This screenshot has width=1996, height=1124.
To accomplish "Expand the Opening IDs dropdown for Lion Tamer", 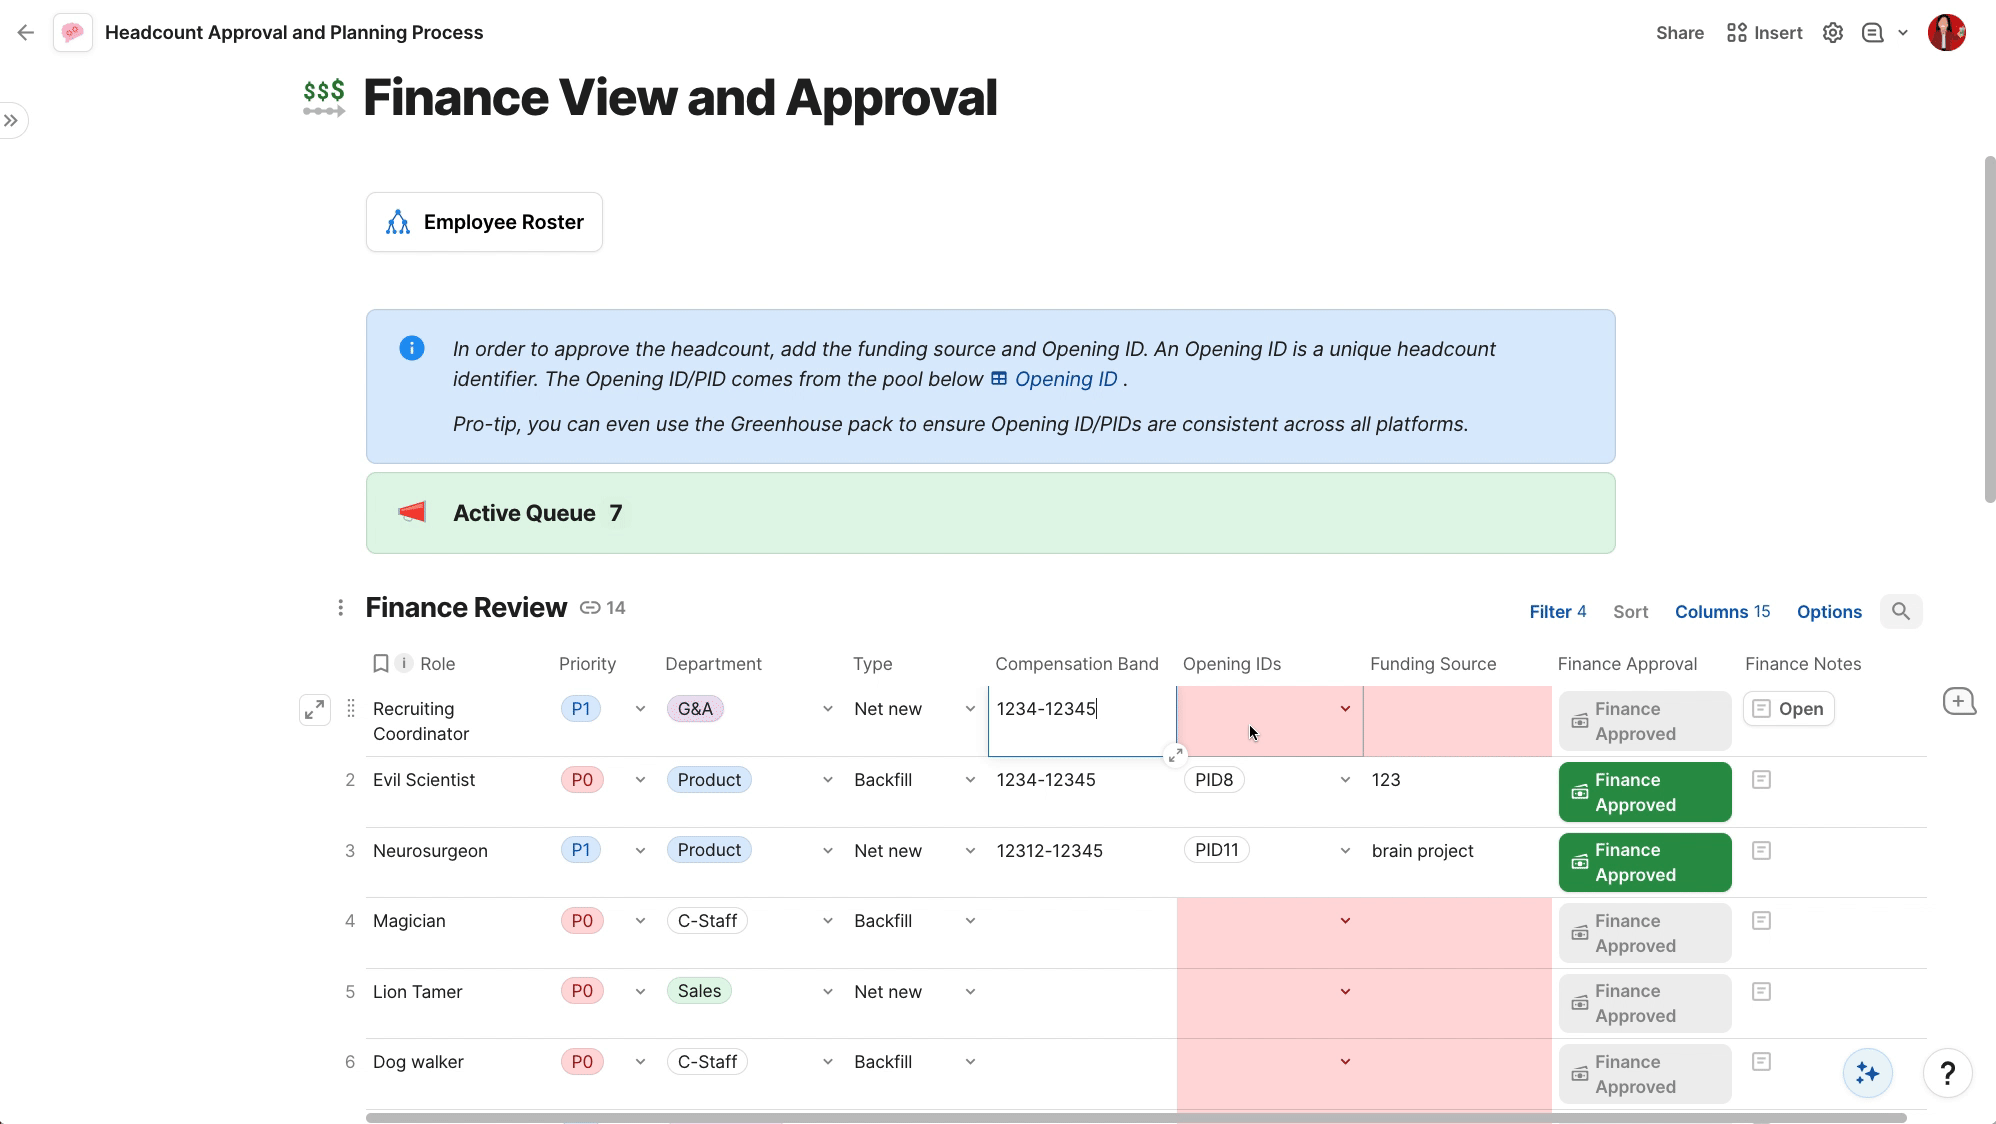I will (x=1345, y=991).
